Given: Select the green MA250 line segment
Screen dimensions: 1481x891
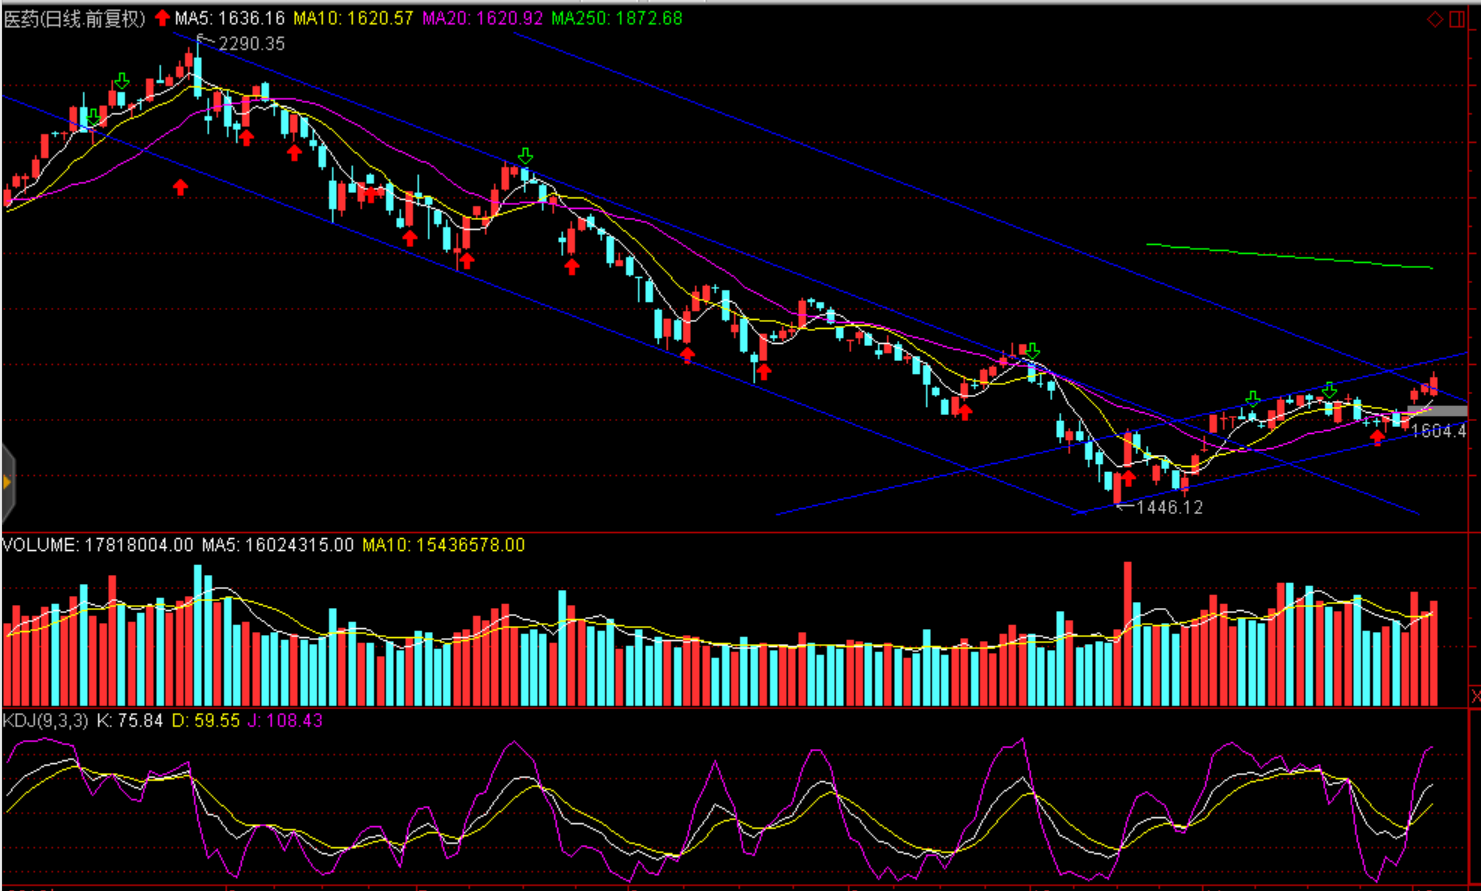Looking at the screenshot, I should point(1290,256).
